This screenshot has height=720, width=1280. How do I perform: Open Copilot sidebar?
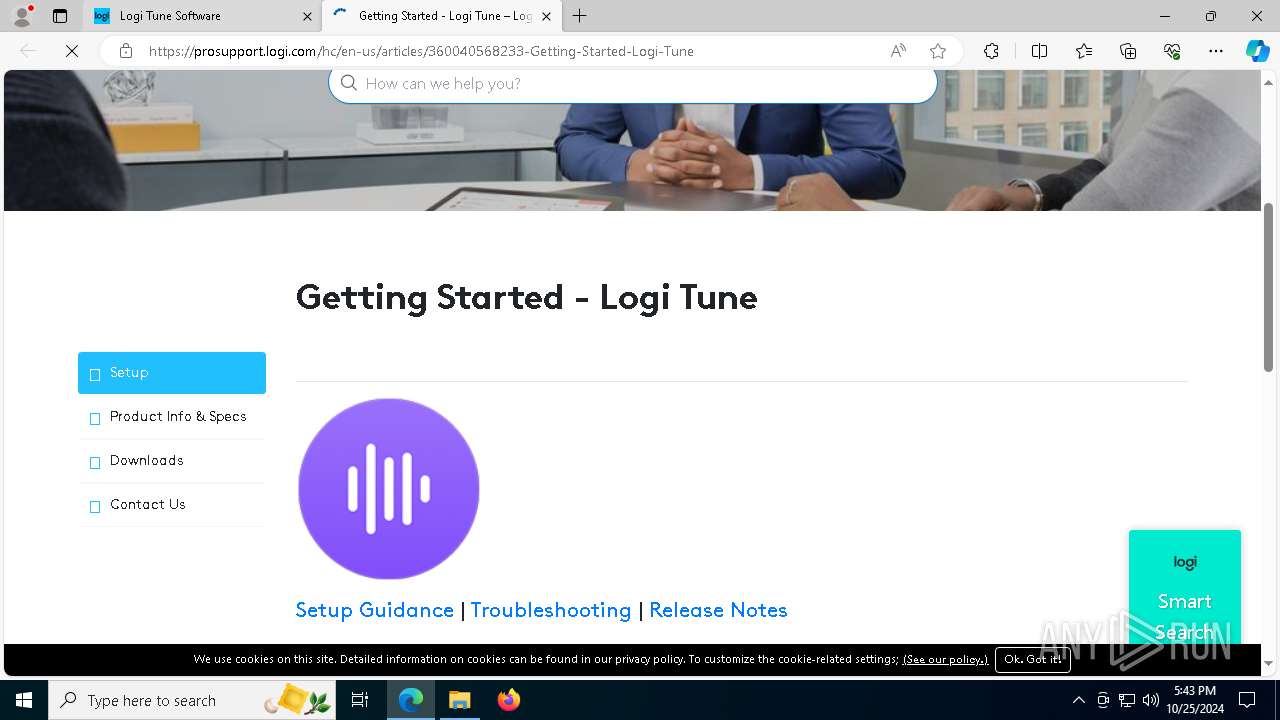[x=1257, y=51]
